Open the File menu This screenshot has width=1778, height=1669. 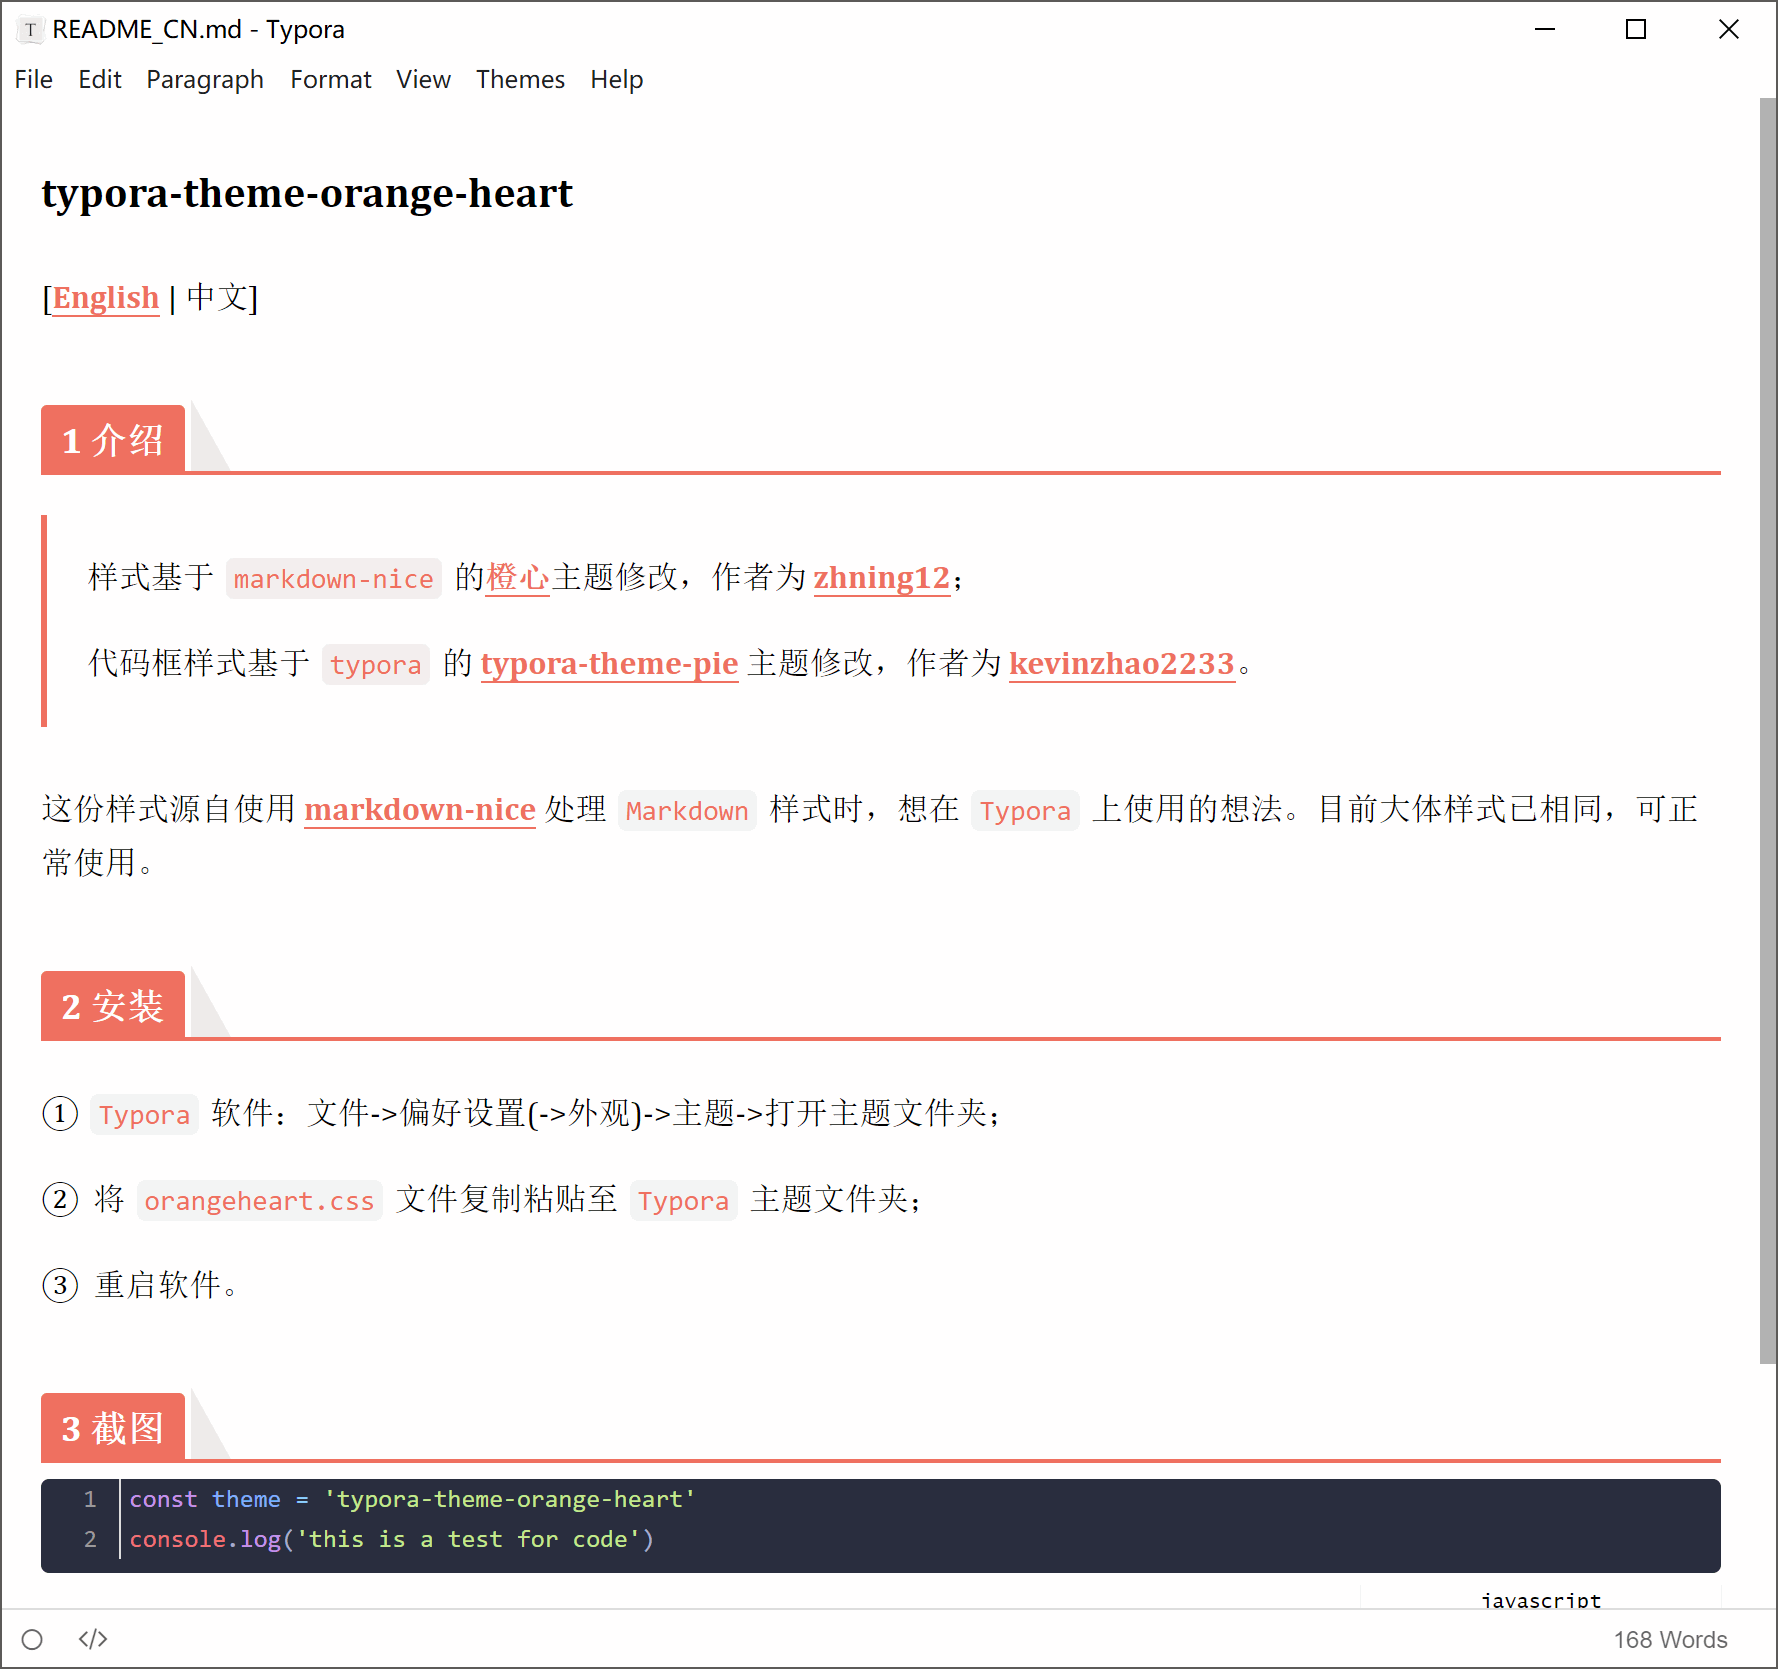coord(34,79)
